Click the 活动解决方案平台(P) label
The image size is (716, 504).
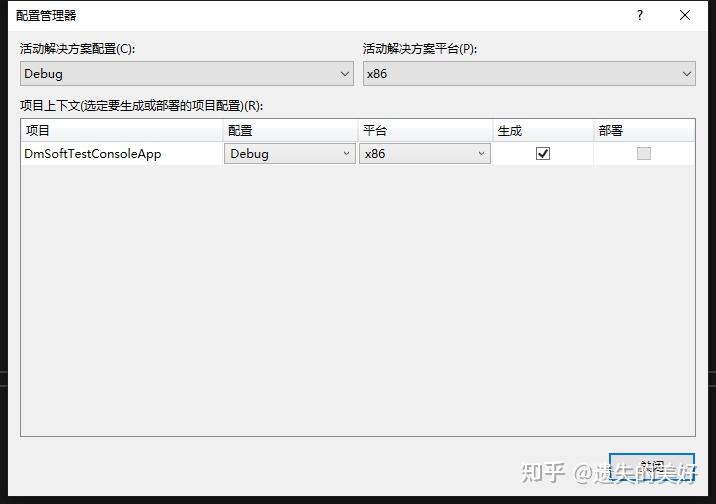point(420,48)
